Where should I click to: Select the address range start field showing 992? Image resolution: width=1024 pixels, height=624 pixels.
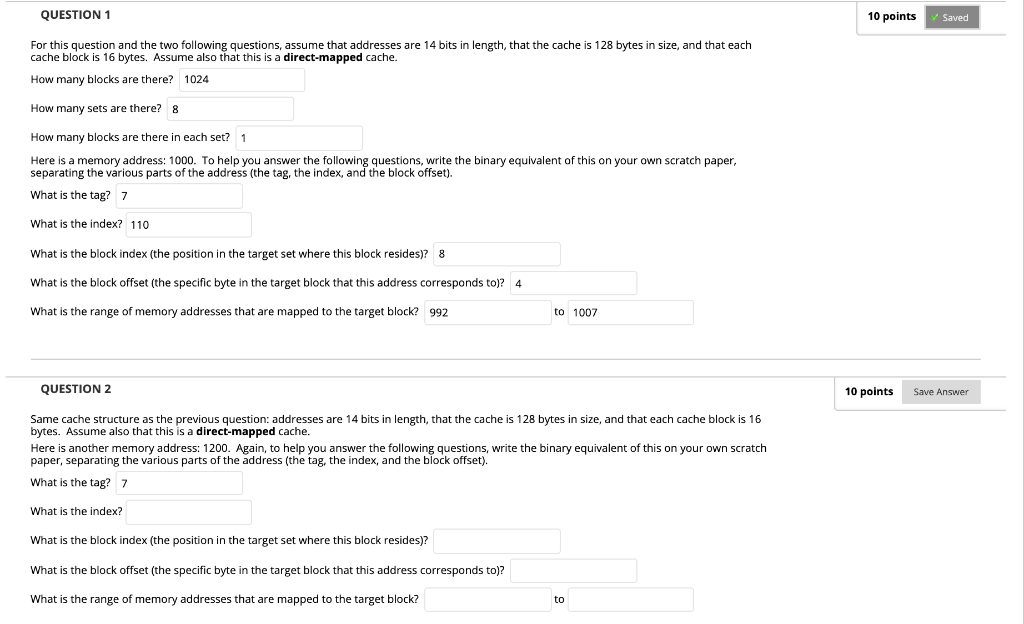[x=487, y=312]
